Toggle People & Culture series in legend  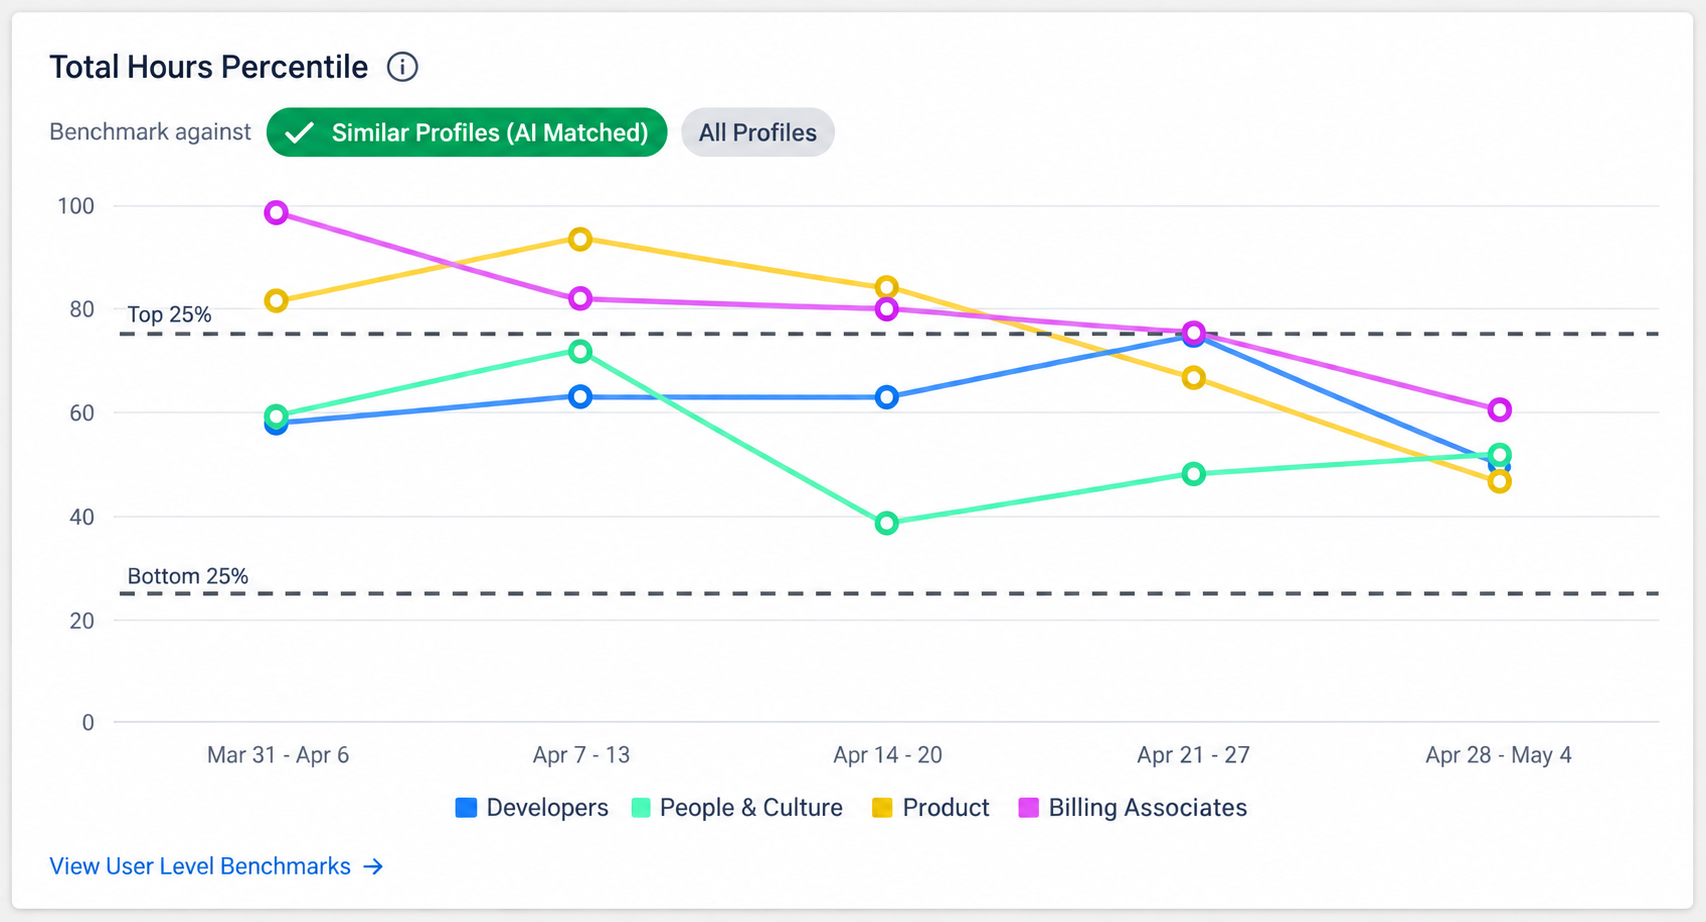pos(738,808)
